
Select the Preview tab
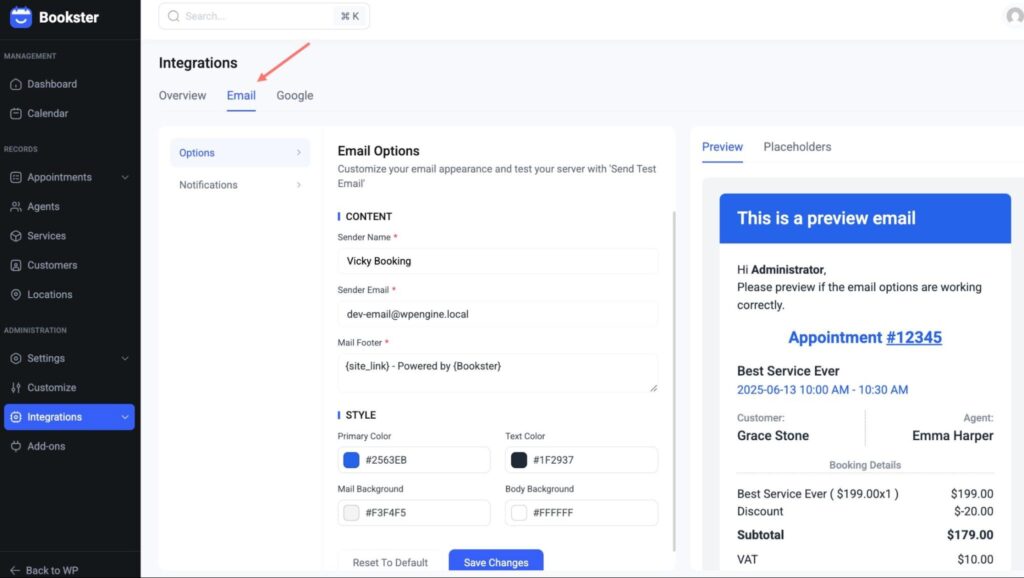pos(722,147)
